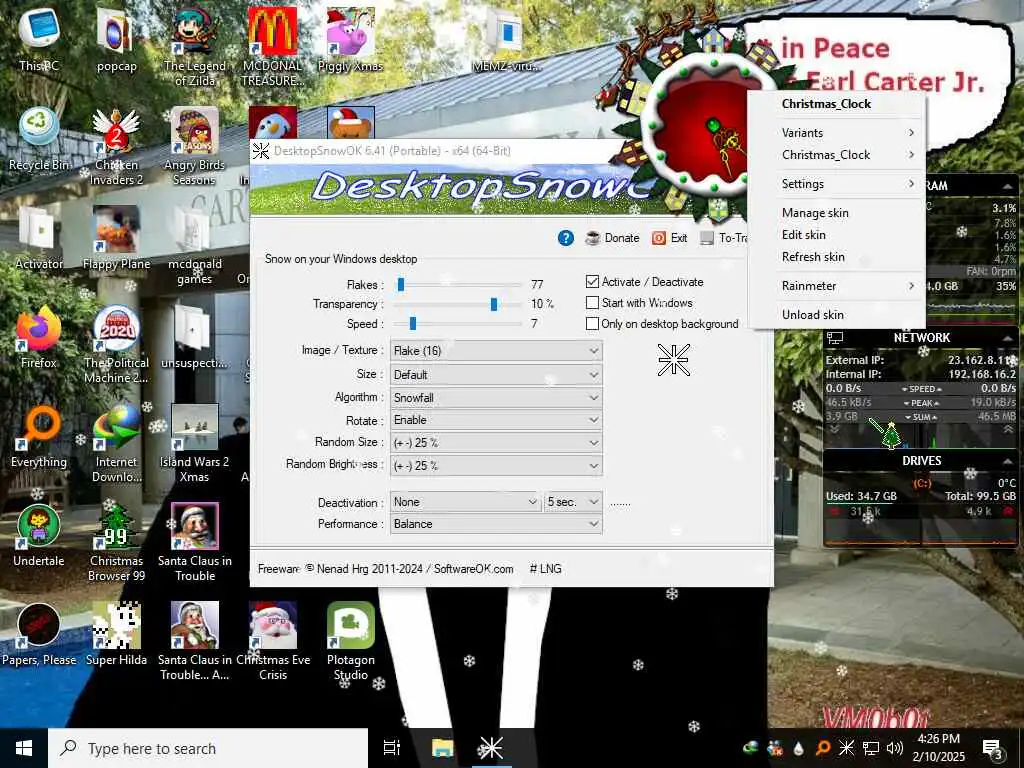Screen dimensions: 1024x768
Task: Open the notification center icon
Action: point(993,748)
